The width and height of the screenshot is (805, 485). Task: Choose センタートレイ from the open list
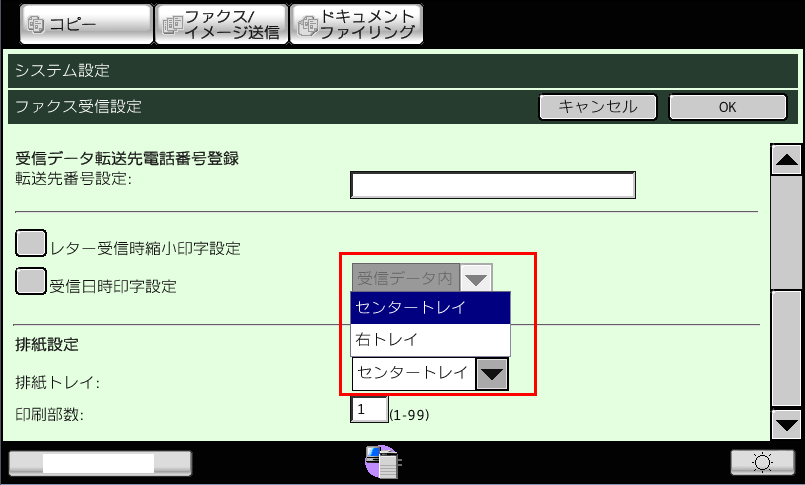430,308
